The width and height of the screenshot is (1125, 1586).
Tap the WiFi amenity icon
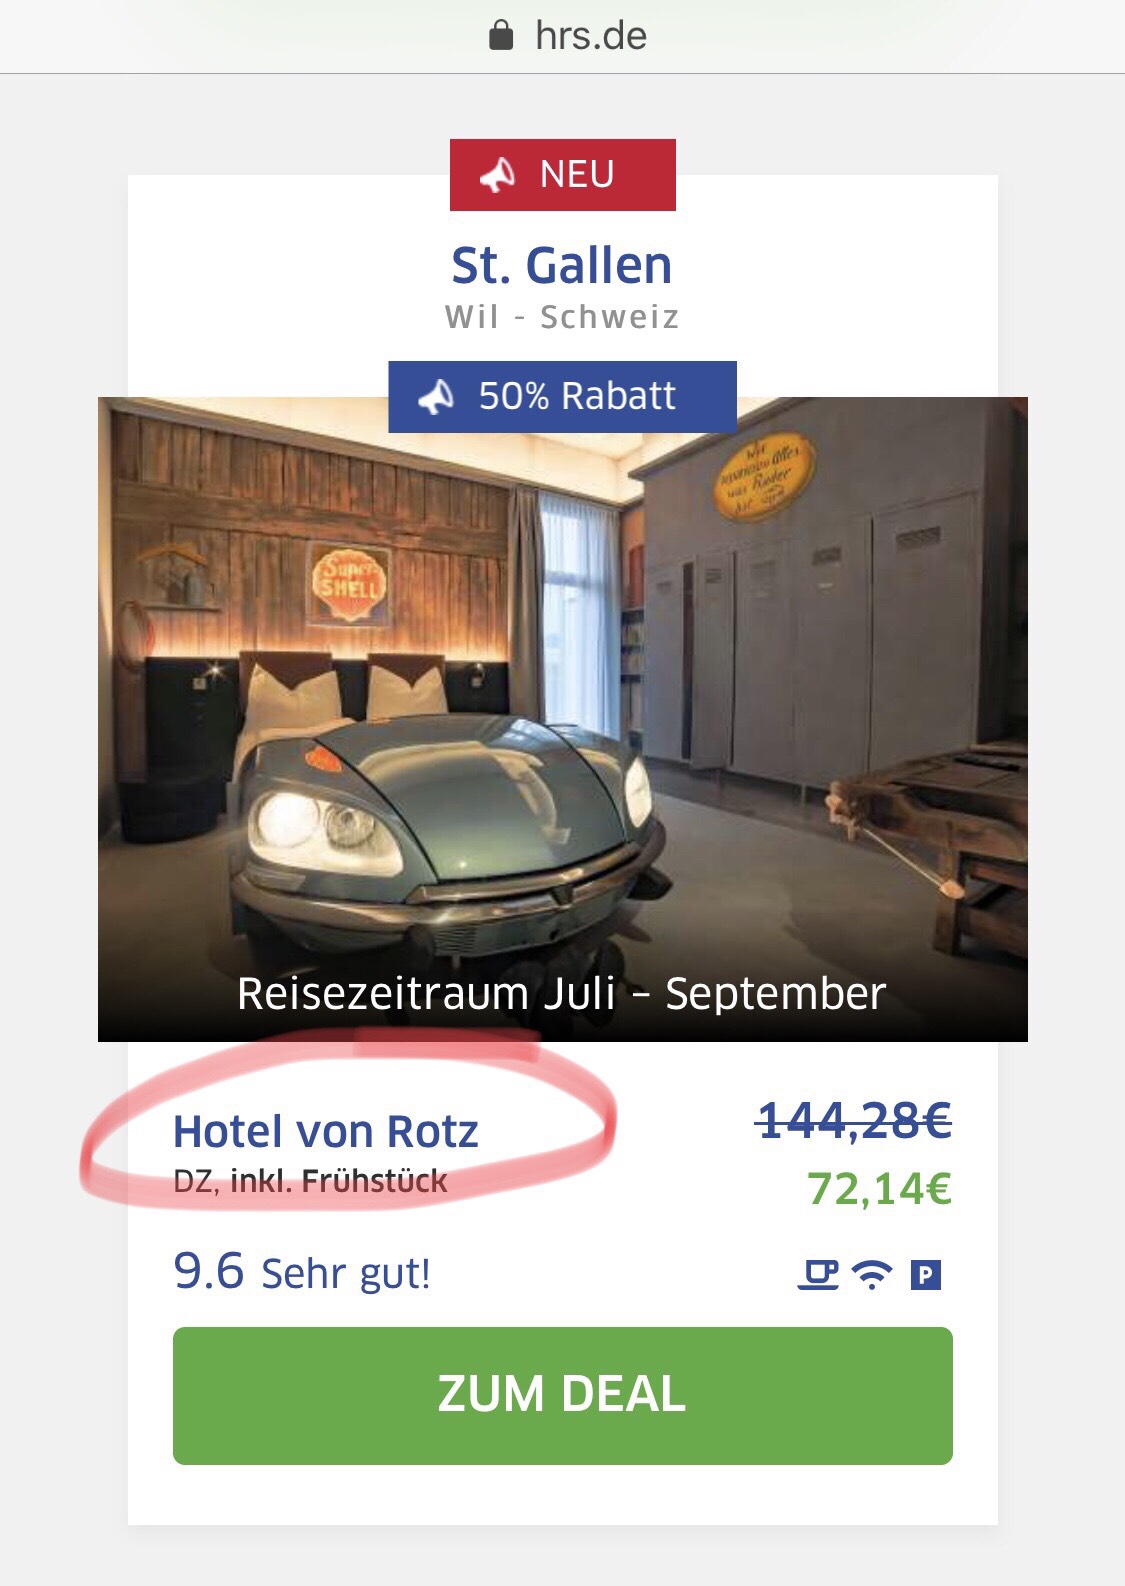pyautogui.click(x=872, y=1274)
